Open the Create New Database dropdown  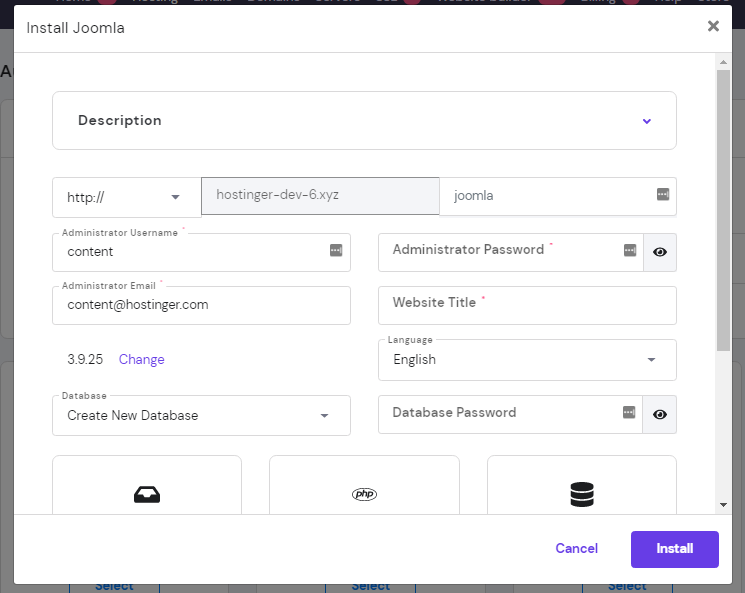(201, 416)
